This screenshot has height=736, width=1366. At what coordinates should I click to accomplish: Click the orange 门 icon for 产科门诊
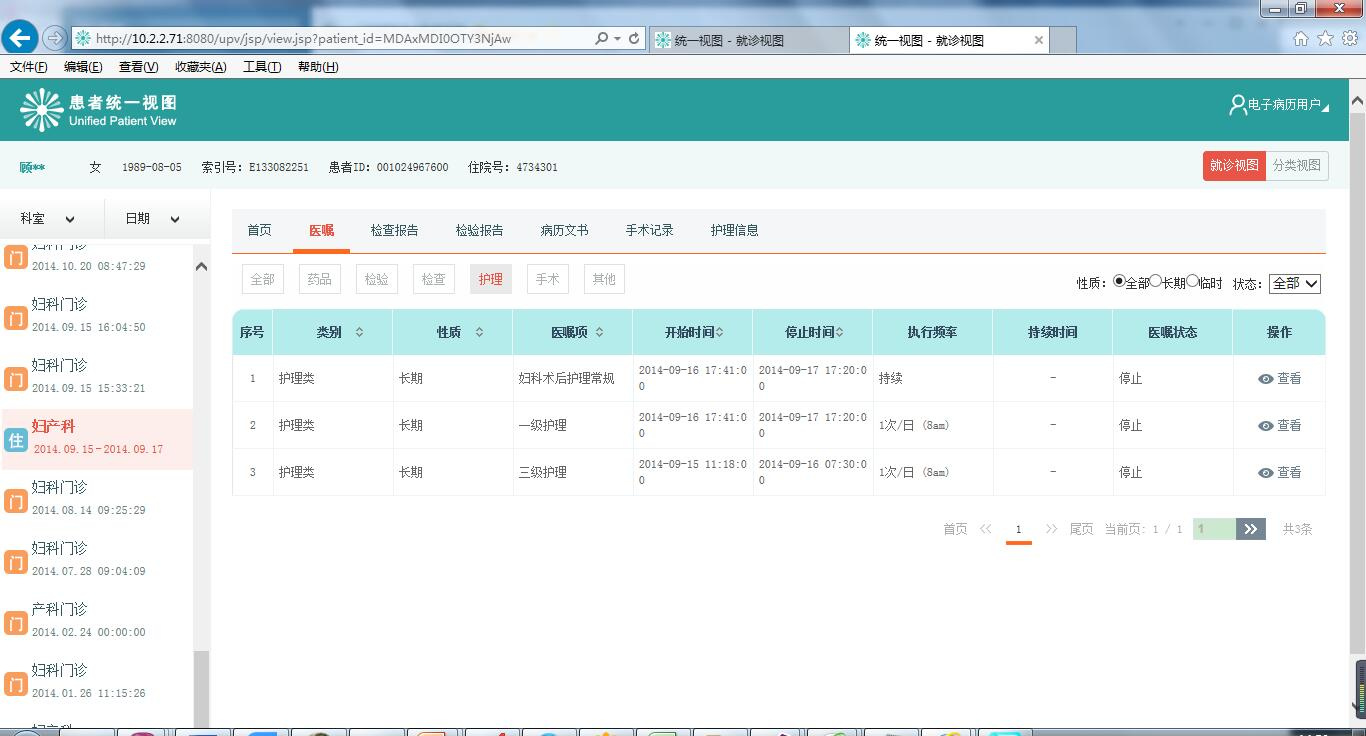[15, 623]
